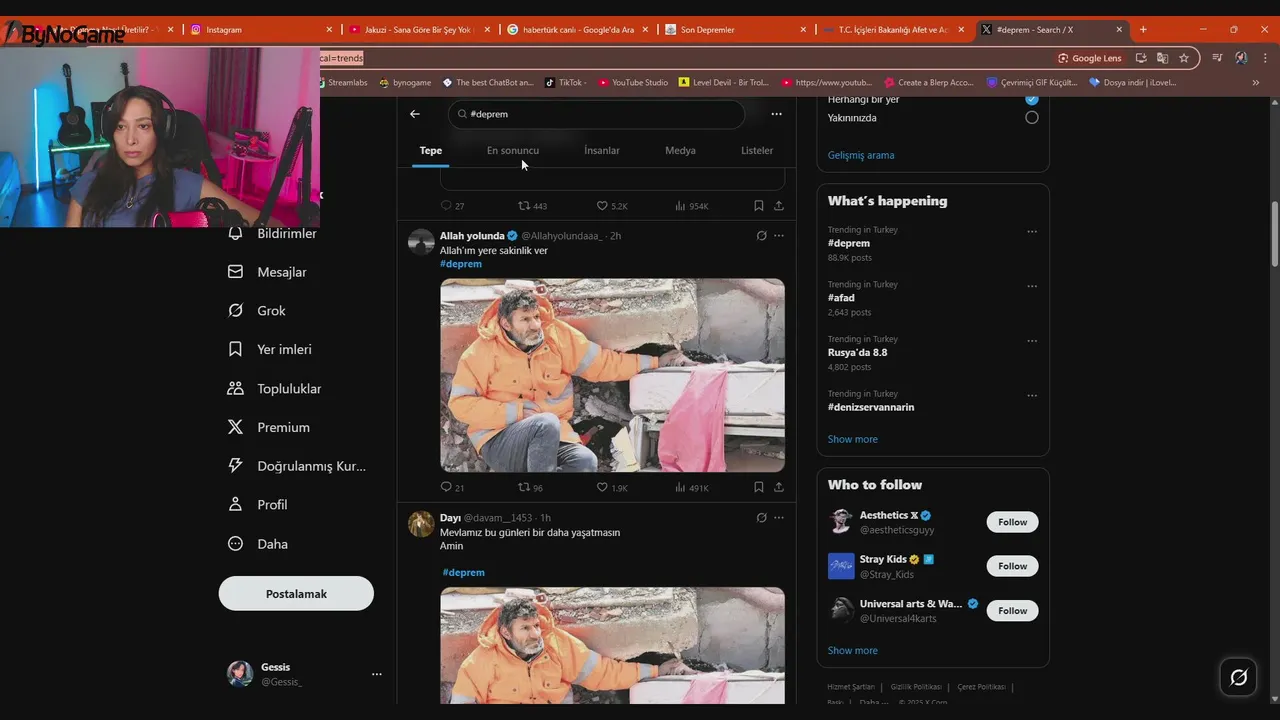Image resolution: width=1280 pixels, height=720 pixels.
Task: Open the more options on the Allah yolunda post
Action: pyautogui.click(x=779, y=236)
